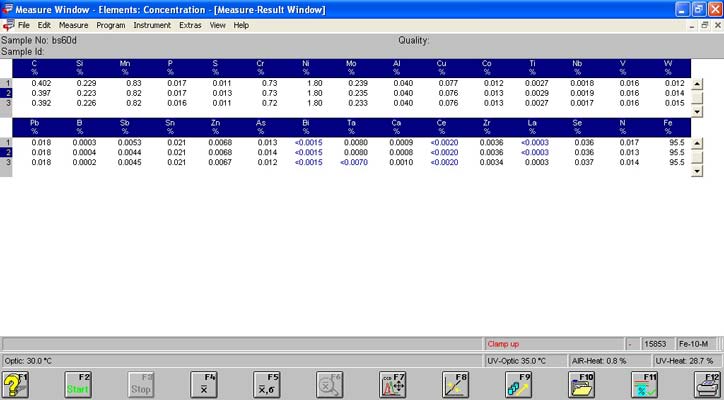Image resolution: width=724 pixels, height=400 pixels.
Task: Start measurement with F2 Start
Action: coord(78,384)
